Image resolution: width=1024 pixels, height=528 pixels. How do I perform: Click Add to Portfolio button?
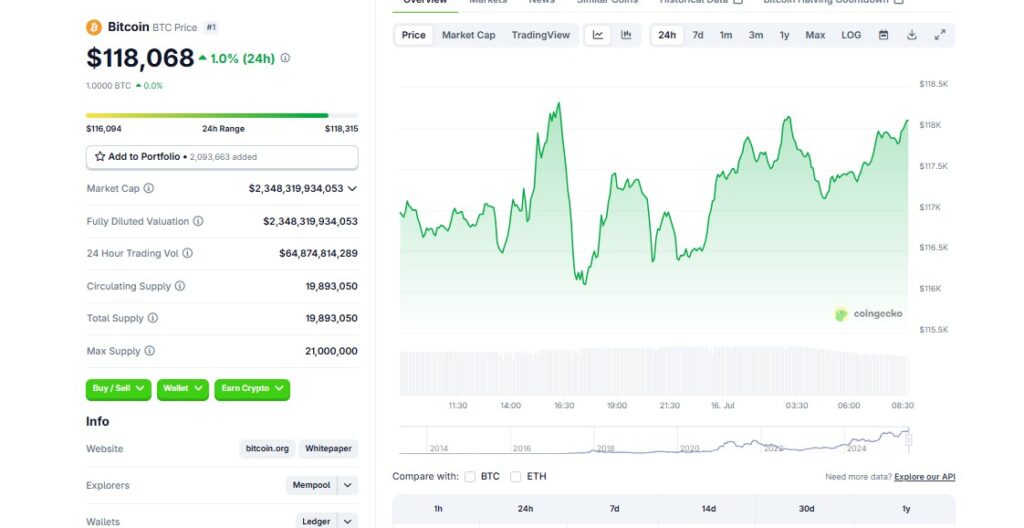point(222,157)
